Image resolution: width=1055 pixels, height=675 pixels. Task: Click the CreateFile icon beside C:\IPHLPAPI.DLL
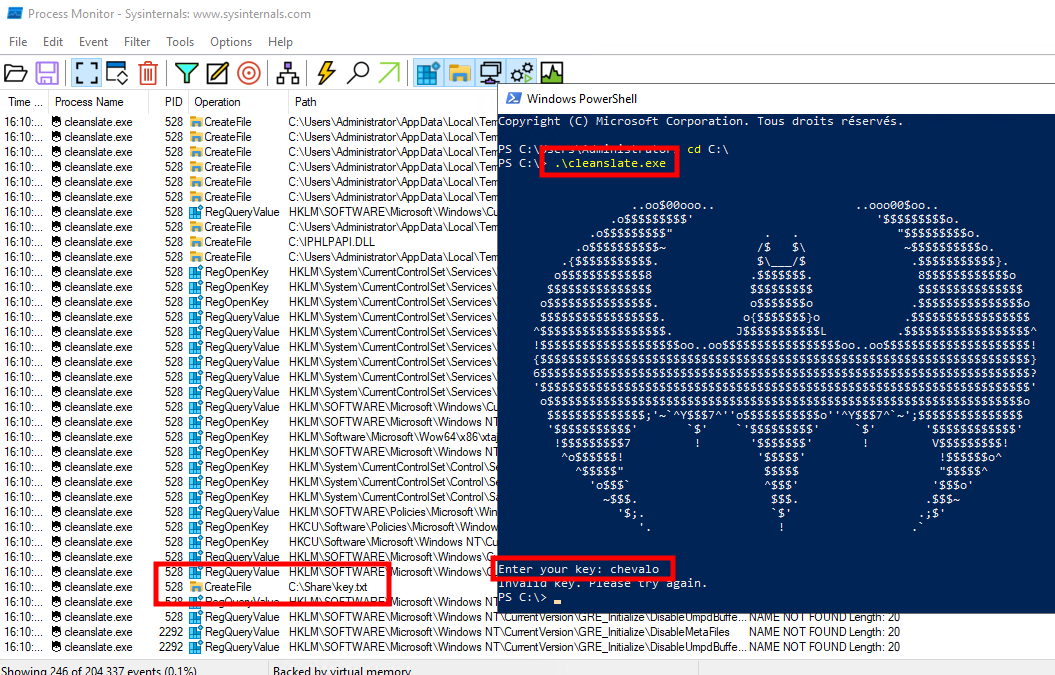coord(196,242)
